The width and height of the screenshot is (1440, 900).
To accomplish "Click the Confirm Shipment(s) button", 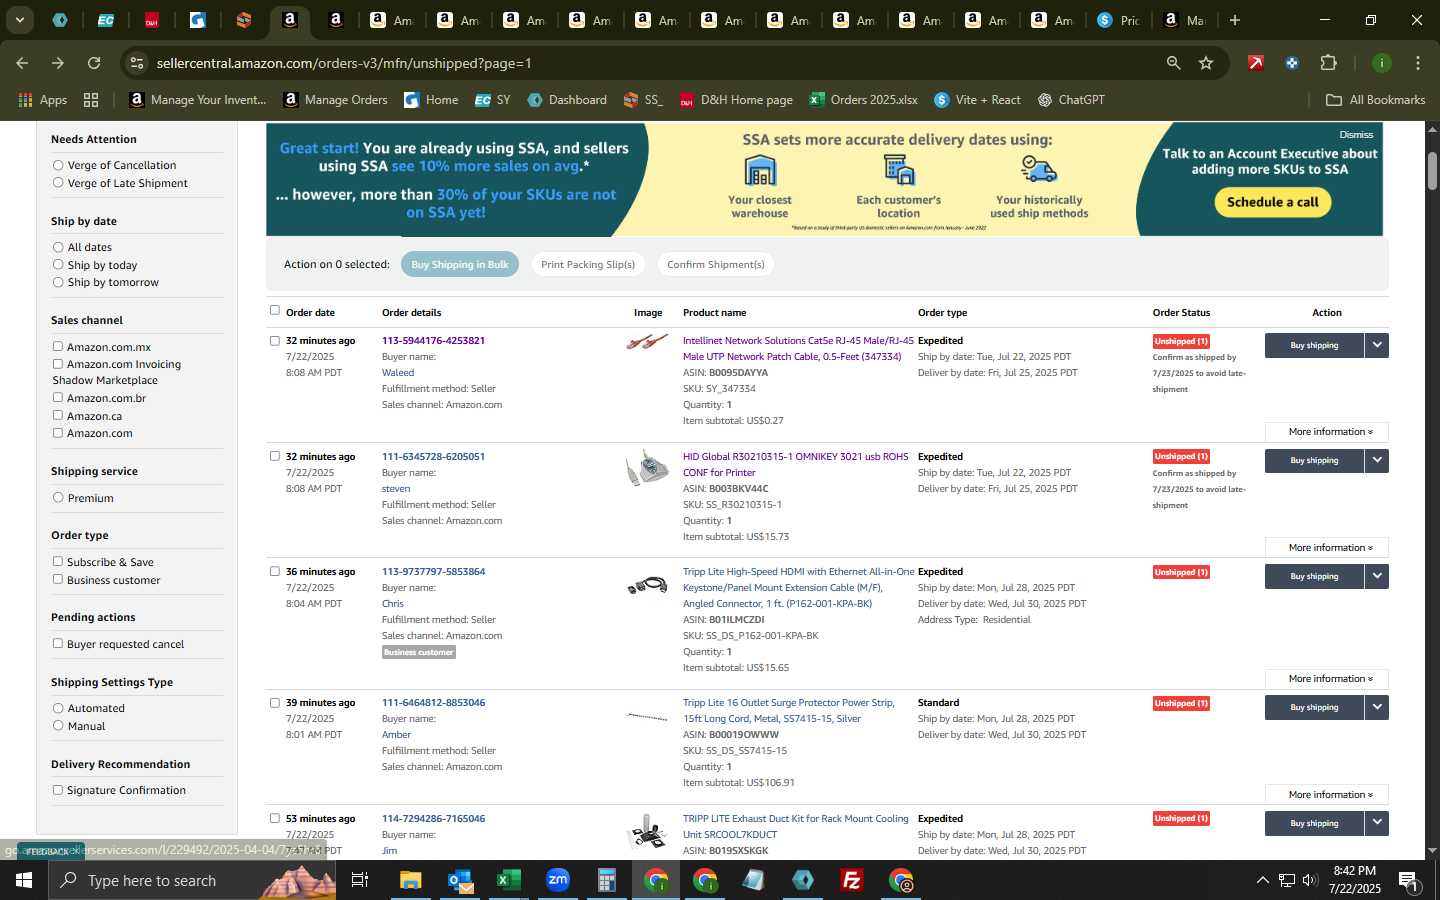I will pos(716,264).
